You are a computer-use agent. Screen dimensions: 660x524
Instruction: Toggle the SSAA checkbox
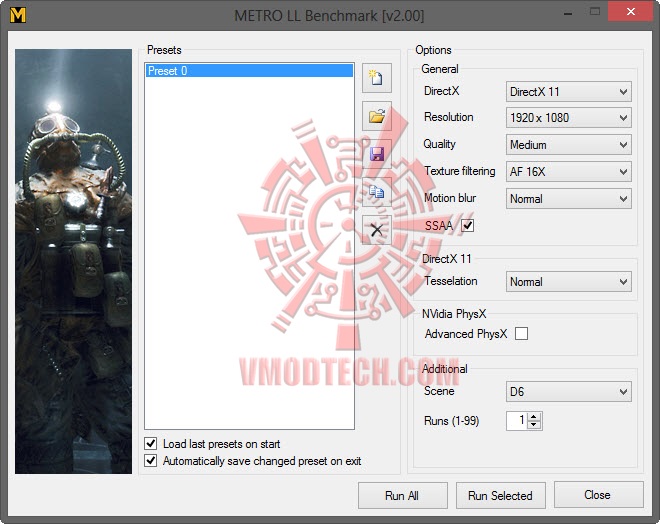[467, 226]
